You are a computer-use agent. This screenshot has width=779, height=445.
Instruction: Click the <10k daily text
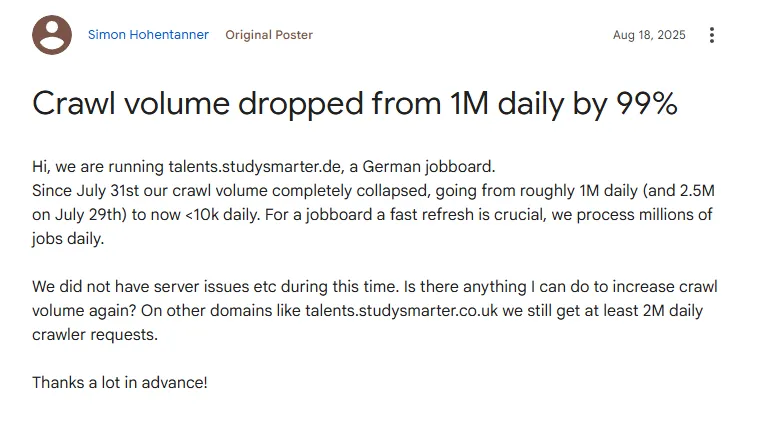[222, 215]
